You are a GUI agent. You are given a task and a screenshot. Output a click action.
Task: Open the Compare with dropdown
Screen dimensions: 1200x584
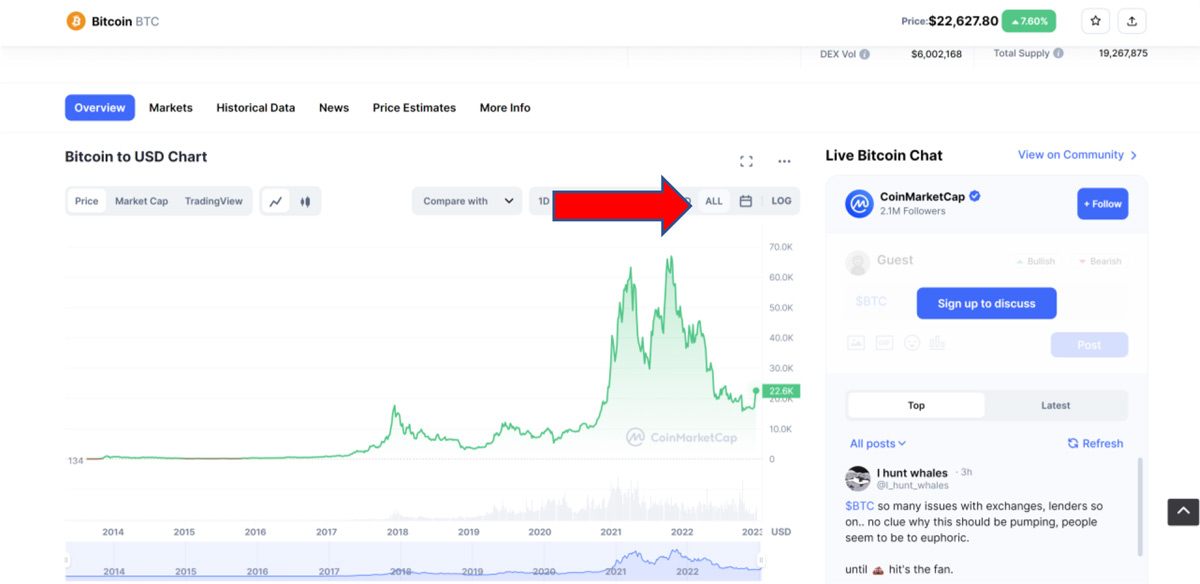tap(467, 201)
